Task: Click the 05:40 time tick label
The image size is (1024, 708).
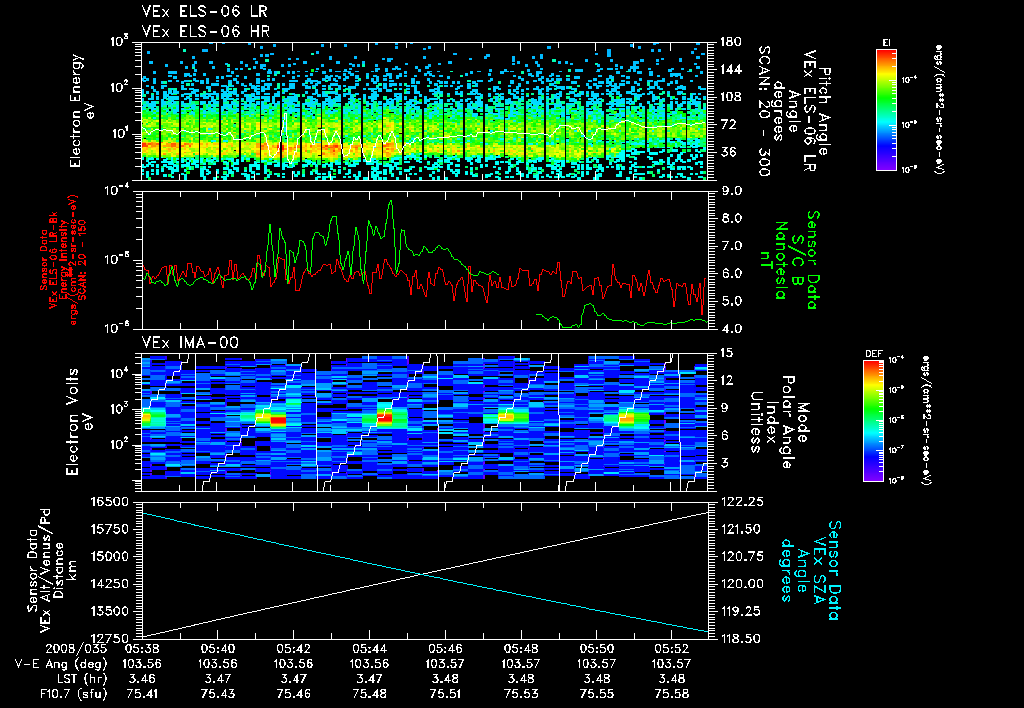Action: [217, 649]
